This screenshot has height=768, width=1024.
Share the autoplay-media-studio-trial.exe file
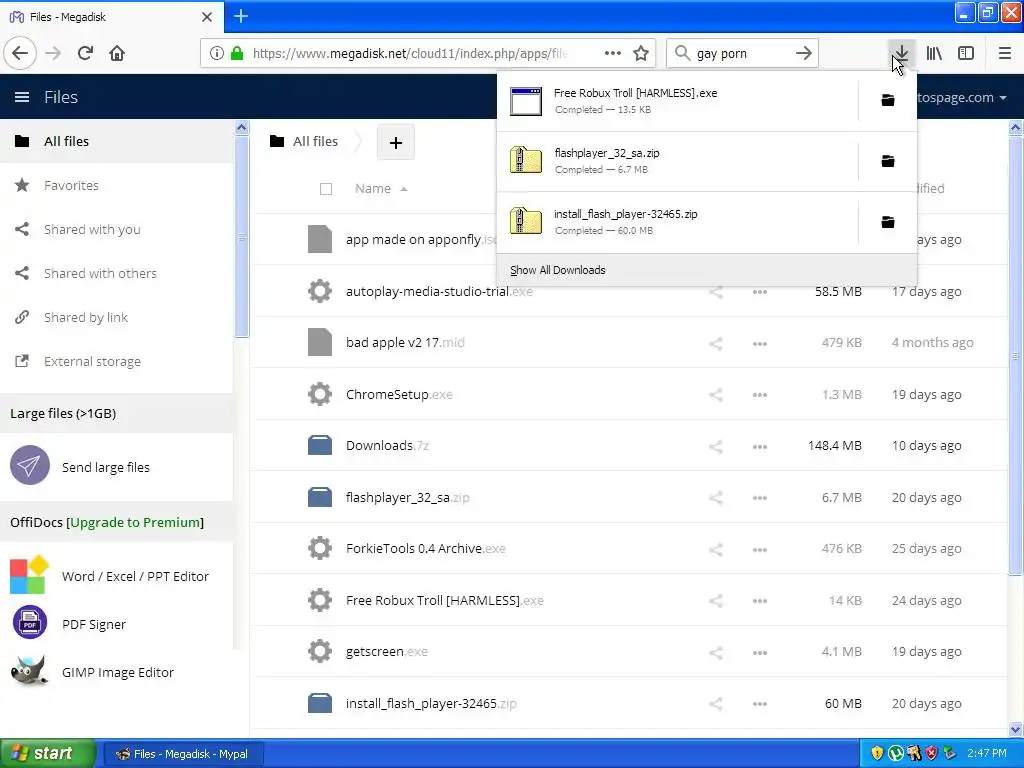[x=716, y=292]
